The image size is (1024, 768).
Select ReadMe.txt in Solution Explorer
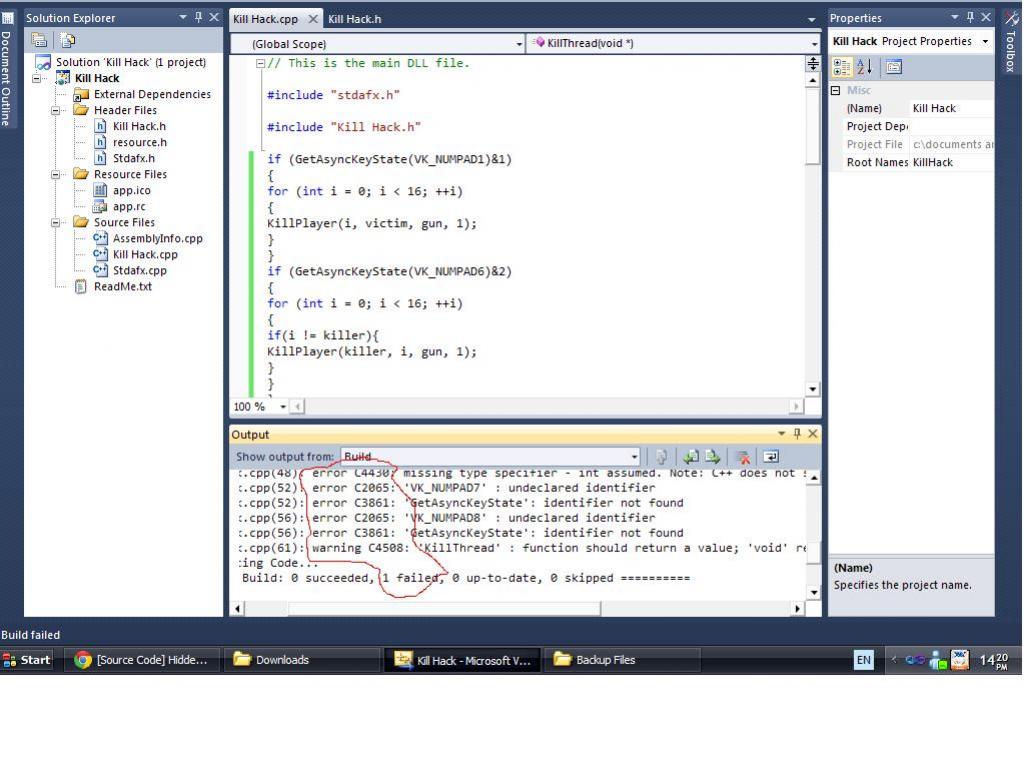click(x=123, y=287)
